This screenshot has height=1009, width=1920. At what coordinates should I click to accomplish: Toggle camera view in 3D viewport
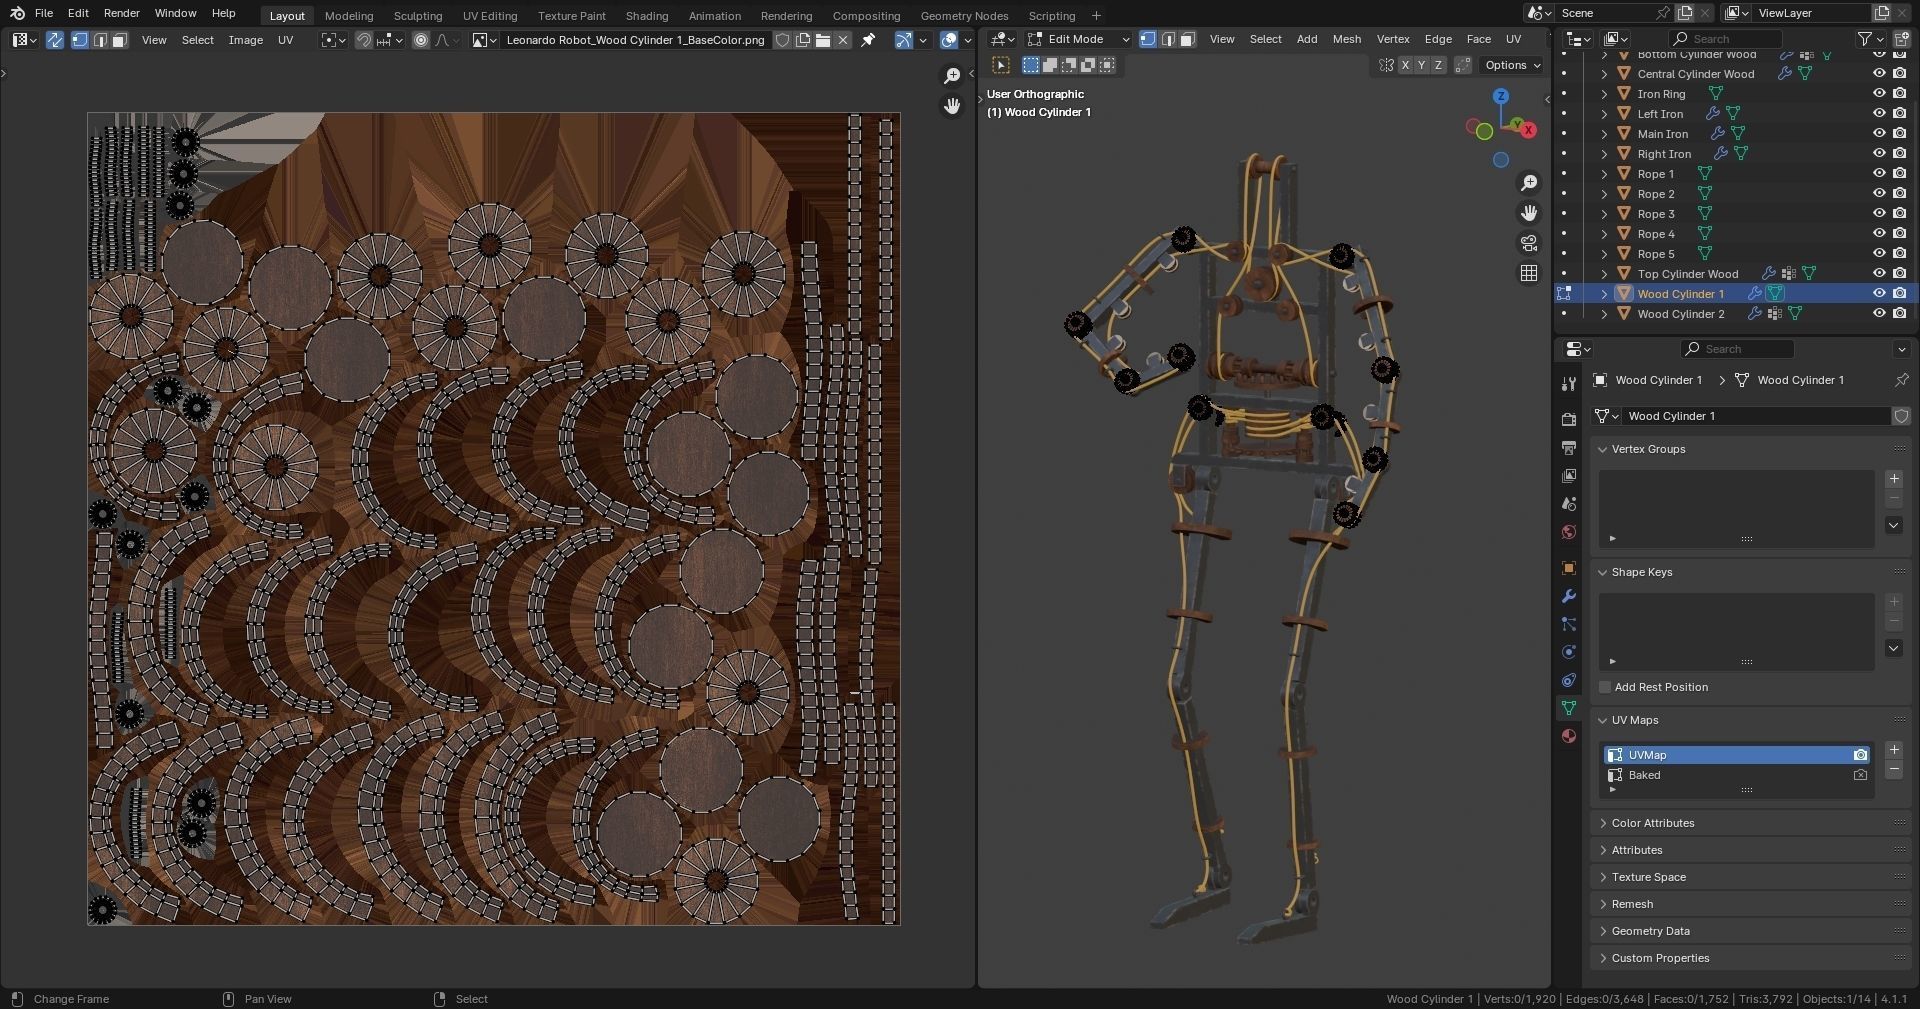point(1529,243)
